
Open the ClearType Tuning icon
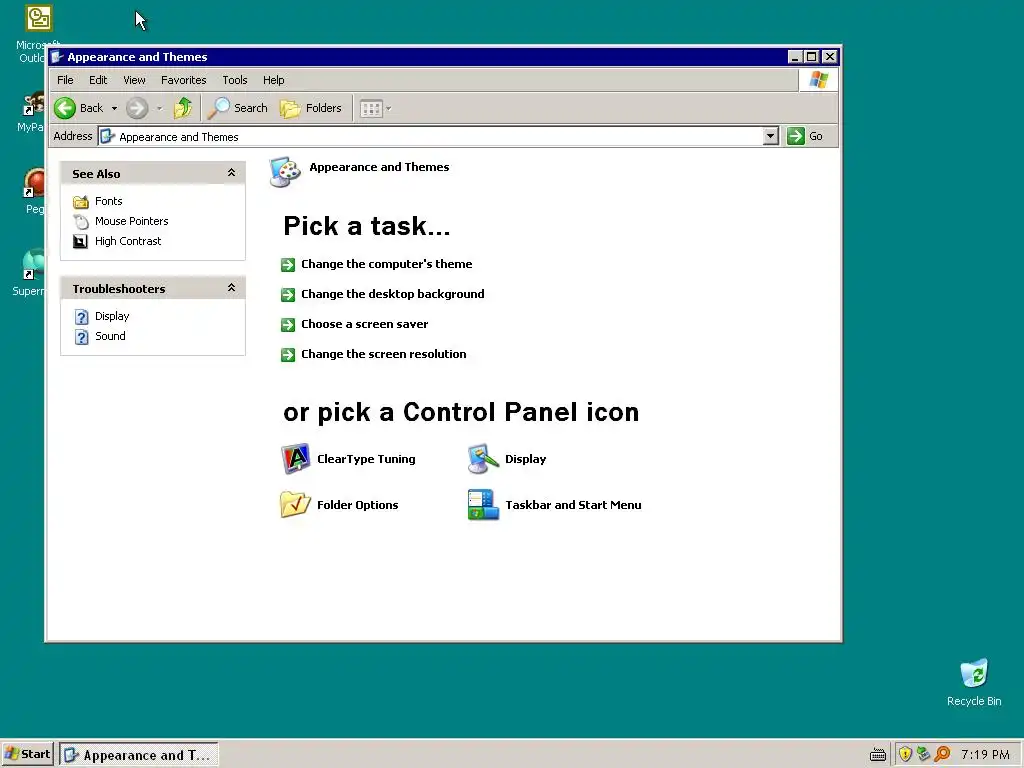click(x=295, y=458)
